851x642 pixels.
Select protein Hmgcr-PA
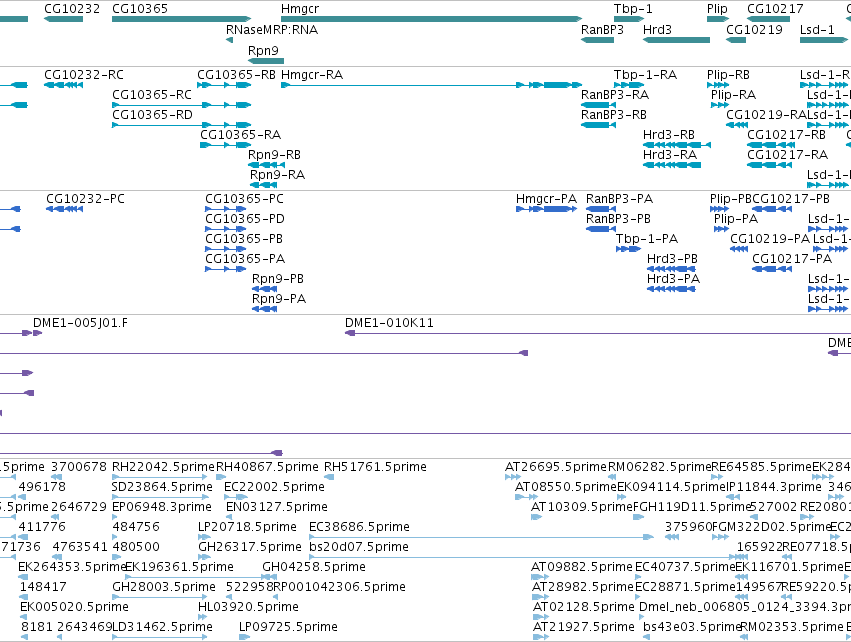[547, 199]
